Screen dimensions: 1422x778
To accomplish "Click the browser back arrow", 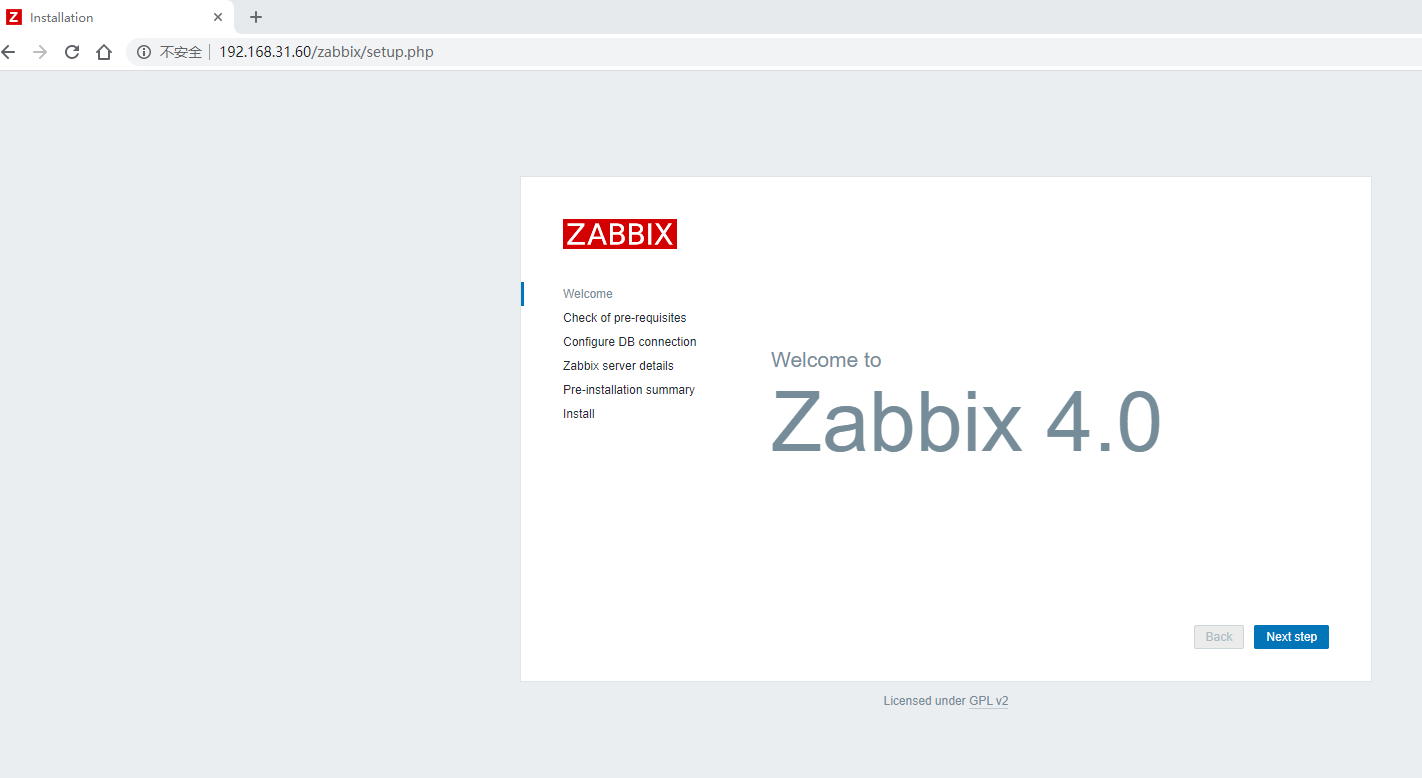I will [x=8, y=52].
